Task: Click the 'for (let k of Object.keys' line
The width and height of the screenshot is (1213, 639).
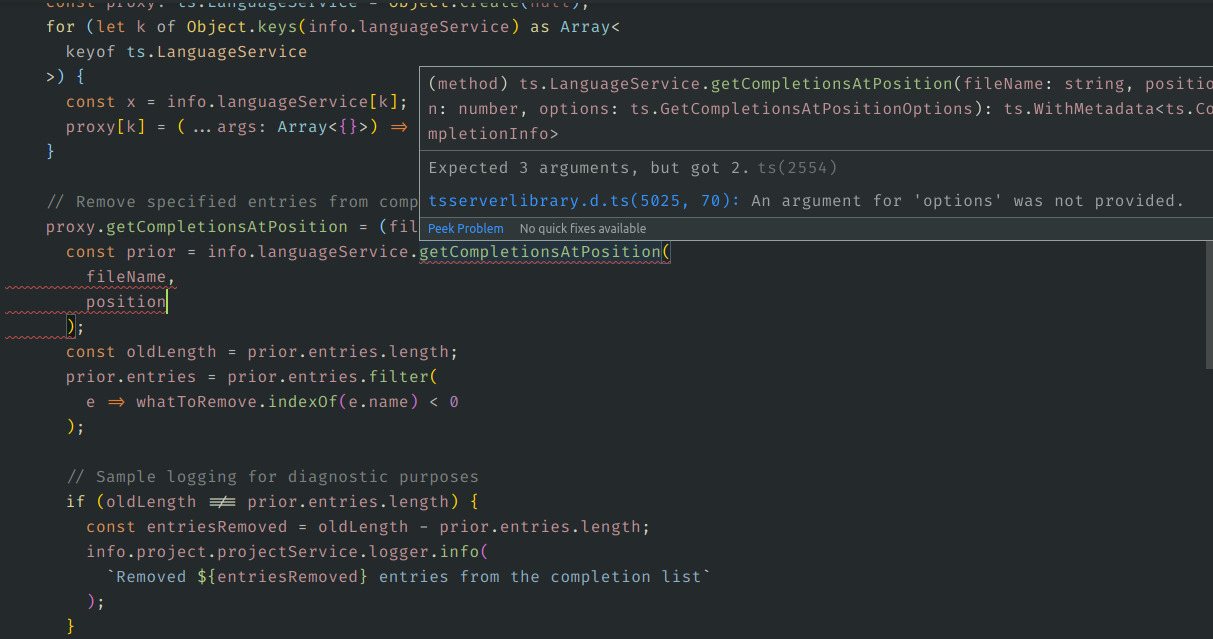Action: [x=333, y=27]
